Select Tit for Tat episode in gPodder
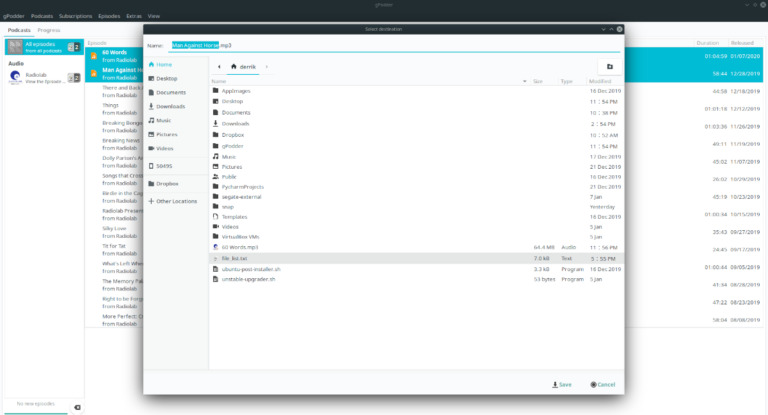 point(115,250)
